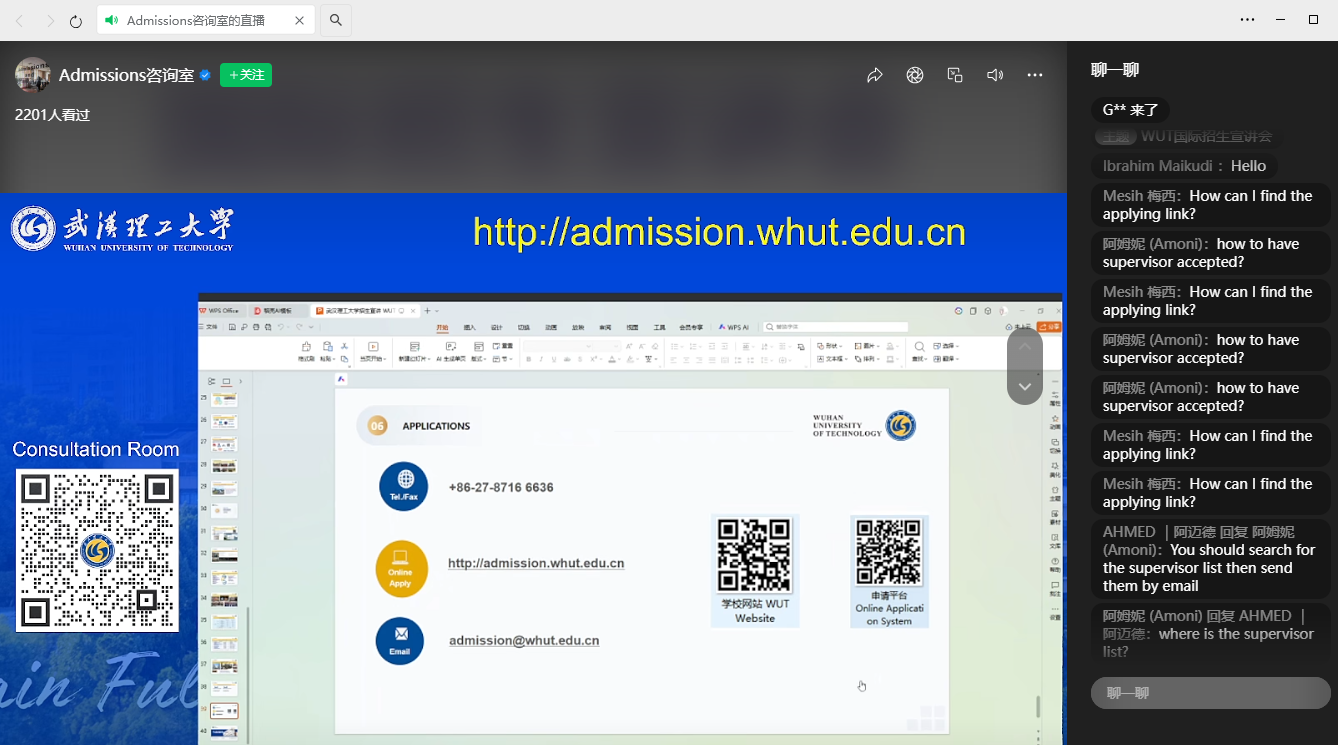Image resolution: width=1338 pixels, height=745 pixels.
Task: Select Amoni's "where is the supervisor list?" reply
Action: click(x=1211, y=634)
